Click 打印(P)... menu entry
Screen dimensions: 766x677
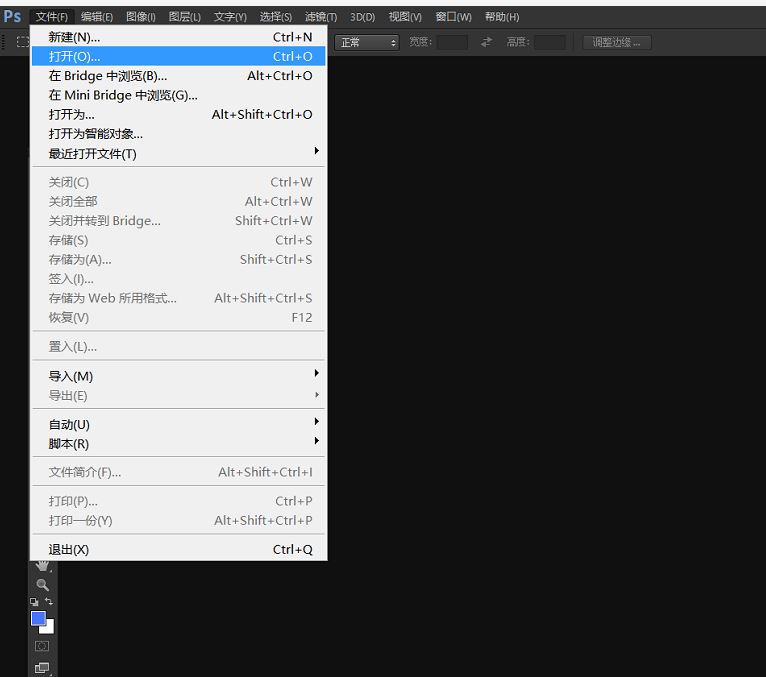pyautogui.click(x=178, y=501)
